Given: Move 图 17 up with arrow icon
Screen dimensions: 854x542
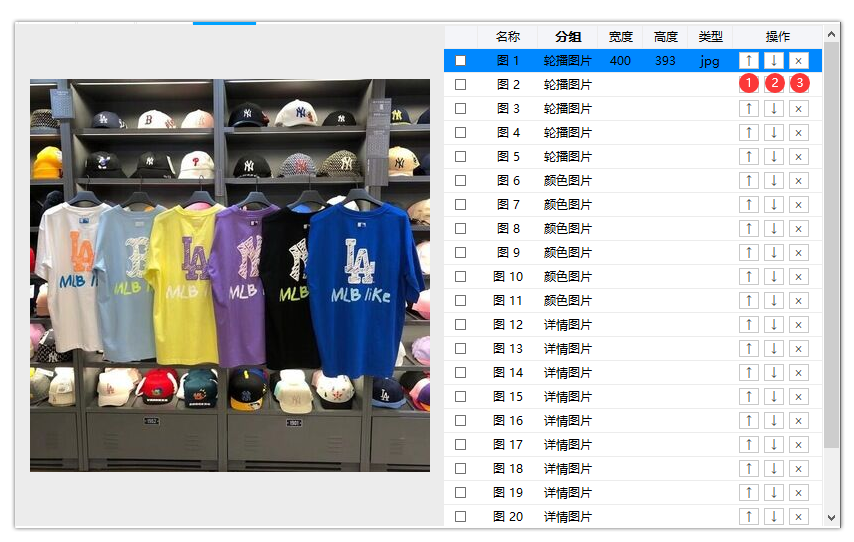Looking at the screenshot, I should (749, 444).
